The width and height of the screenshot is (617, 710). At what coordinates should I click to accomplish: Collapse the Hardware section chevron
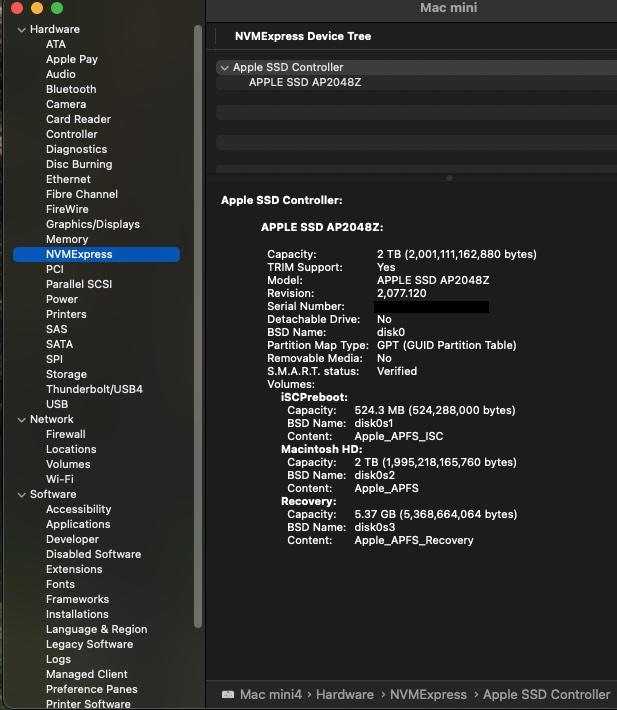[21, 30]
